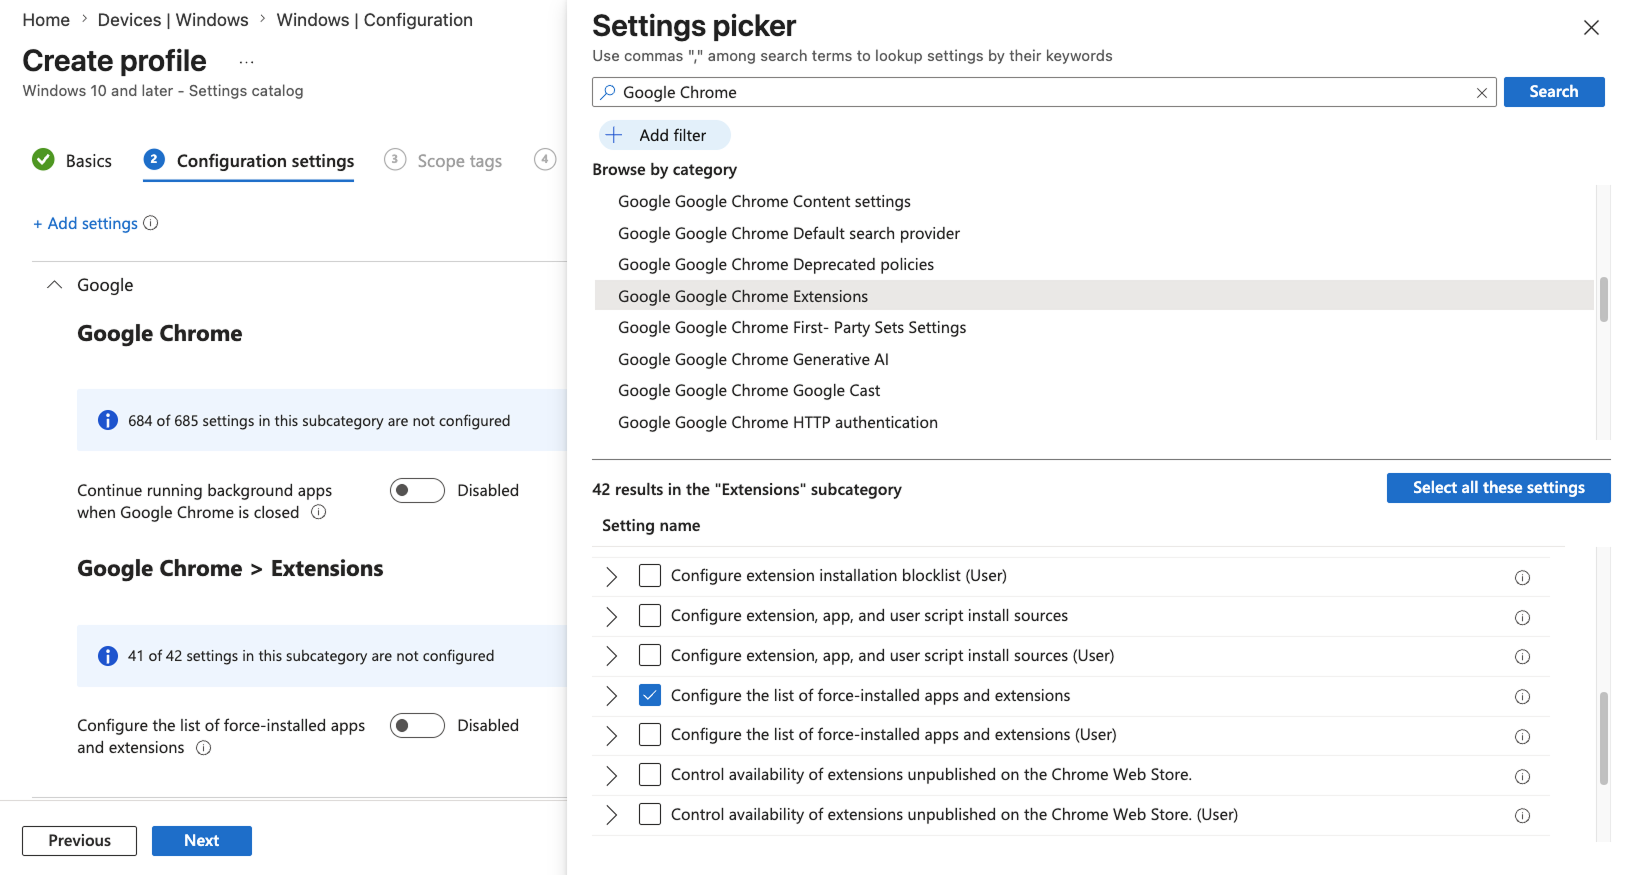
Task: Click Add filter button
Action: [665, 135]
